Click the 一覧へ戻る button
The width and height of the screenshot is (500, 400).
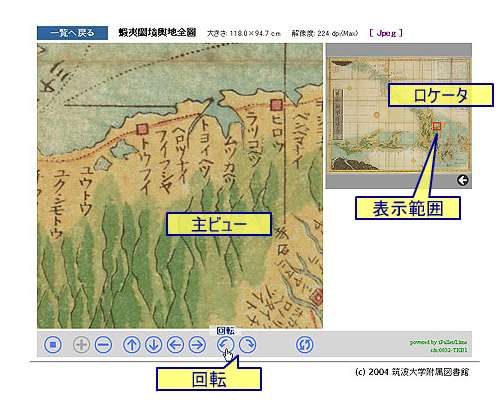coord(72,33)
